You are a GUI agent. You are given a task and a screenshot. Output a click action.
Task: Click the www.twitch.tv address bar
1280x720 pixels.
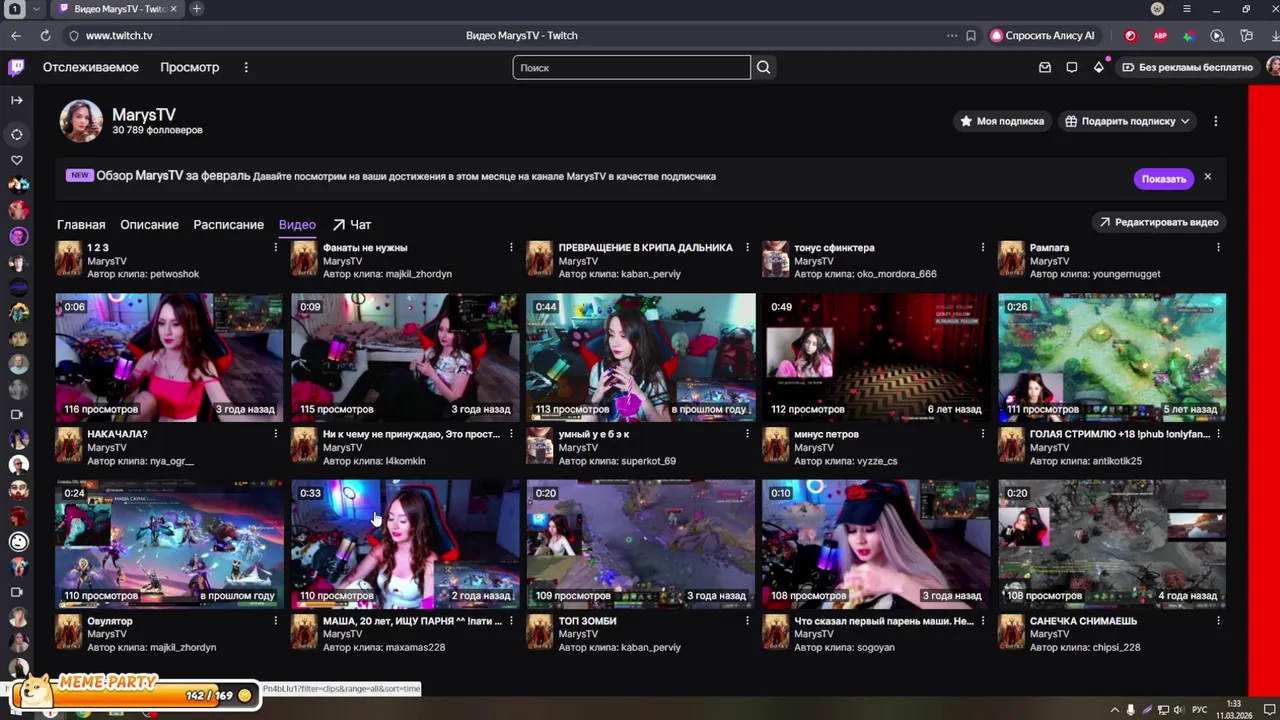click(119, 35)
